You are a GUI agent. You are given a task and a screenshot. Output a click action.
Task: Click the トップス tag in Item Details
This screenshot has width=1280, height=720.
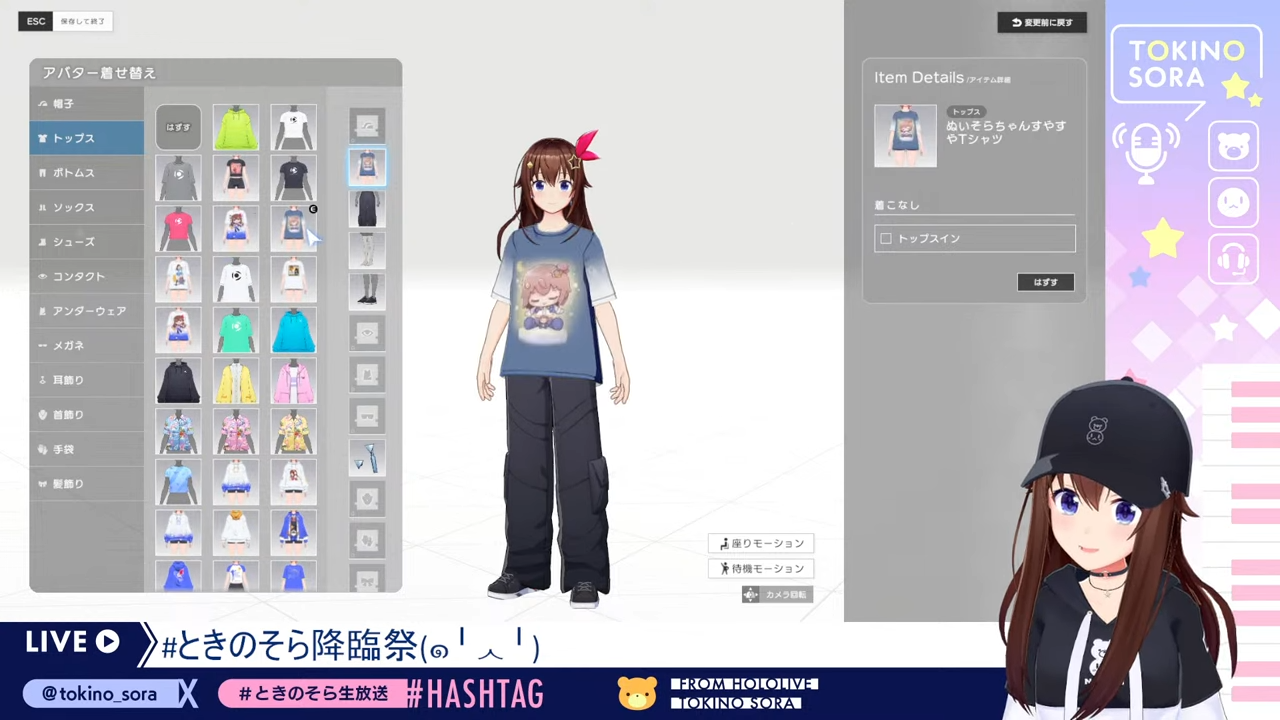(x=966, y=112)
